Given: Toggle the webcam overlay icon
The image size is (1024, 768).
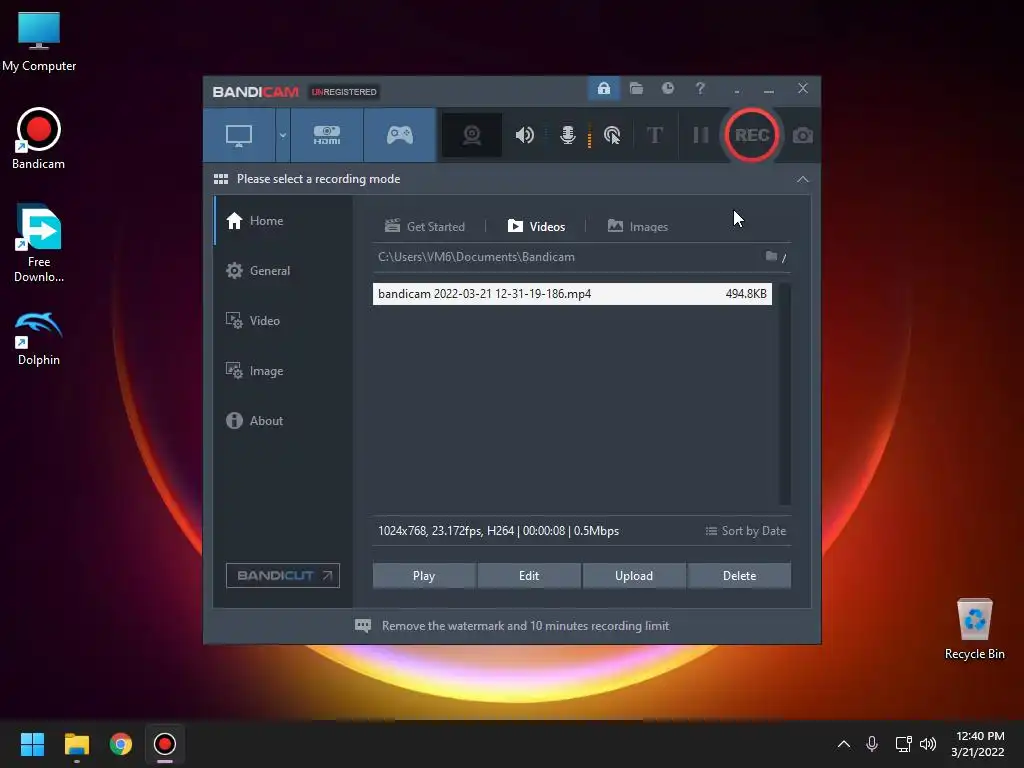Looking at the screenshot, I should point(472,135).
